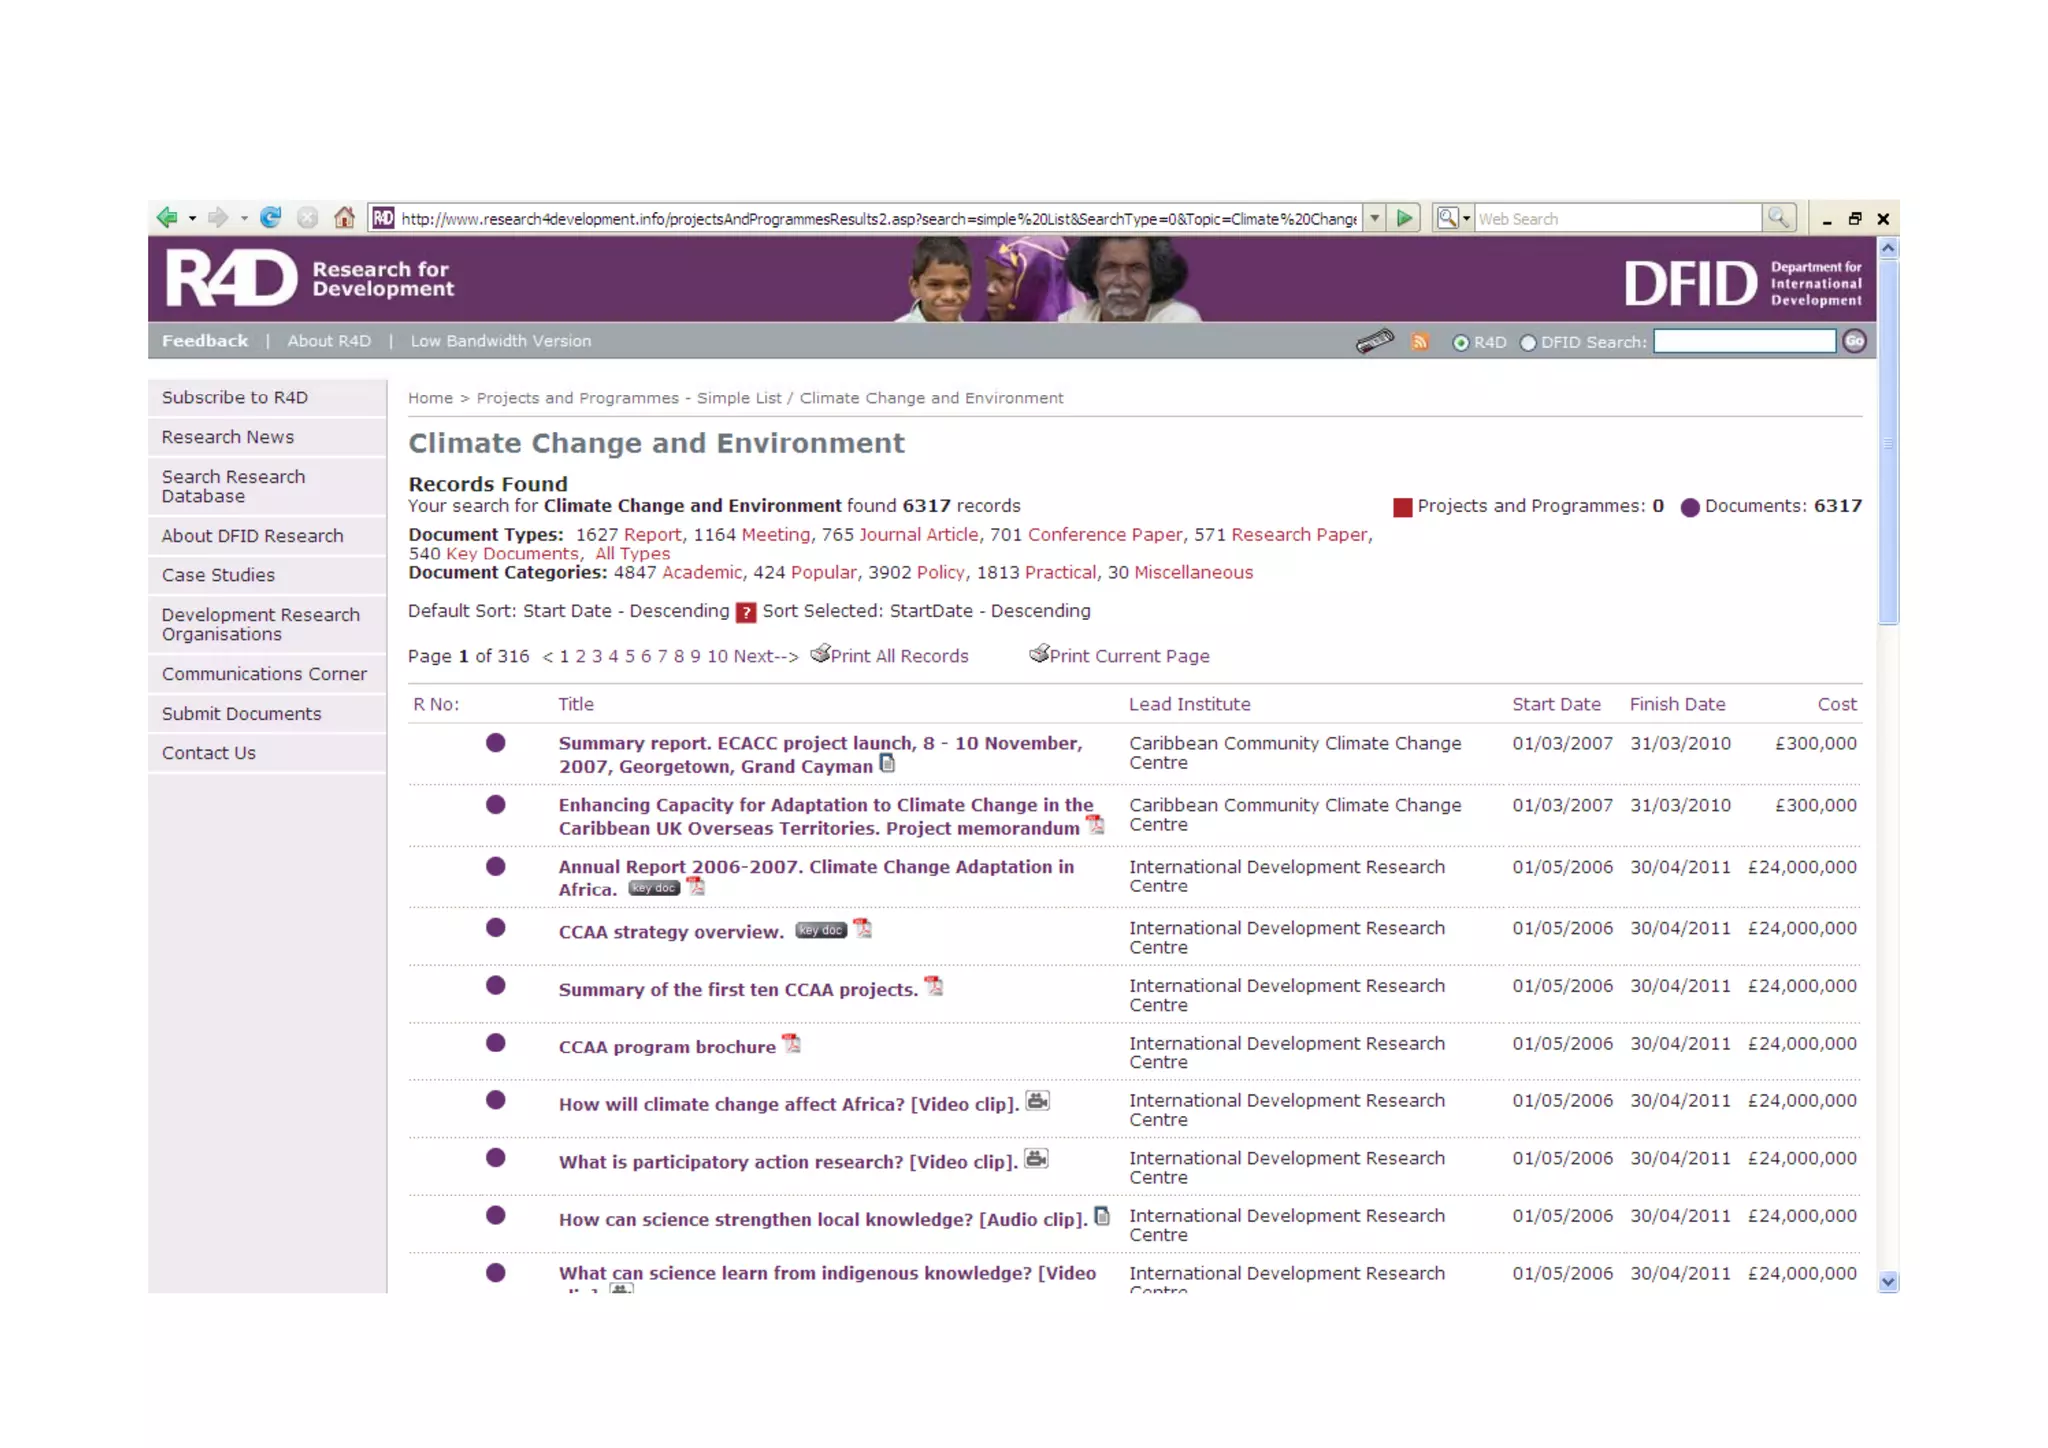The image size is (2048, 1448).
Task: Click the All Types link
Action: 632,554
